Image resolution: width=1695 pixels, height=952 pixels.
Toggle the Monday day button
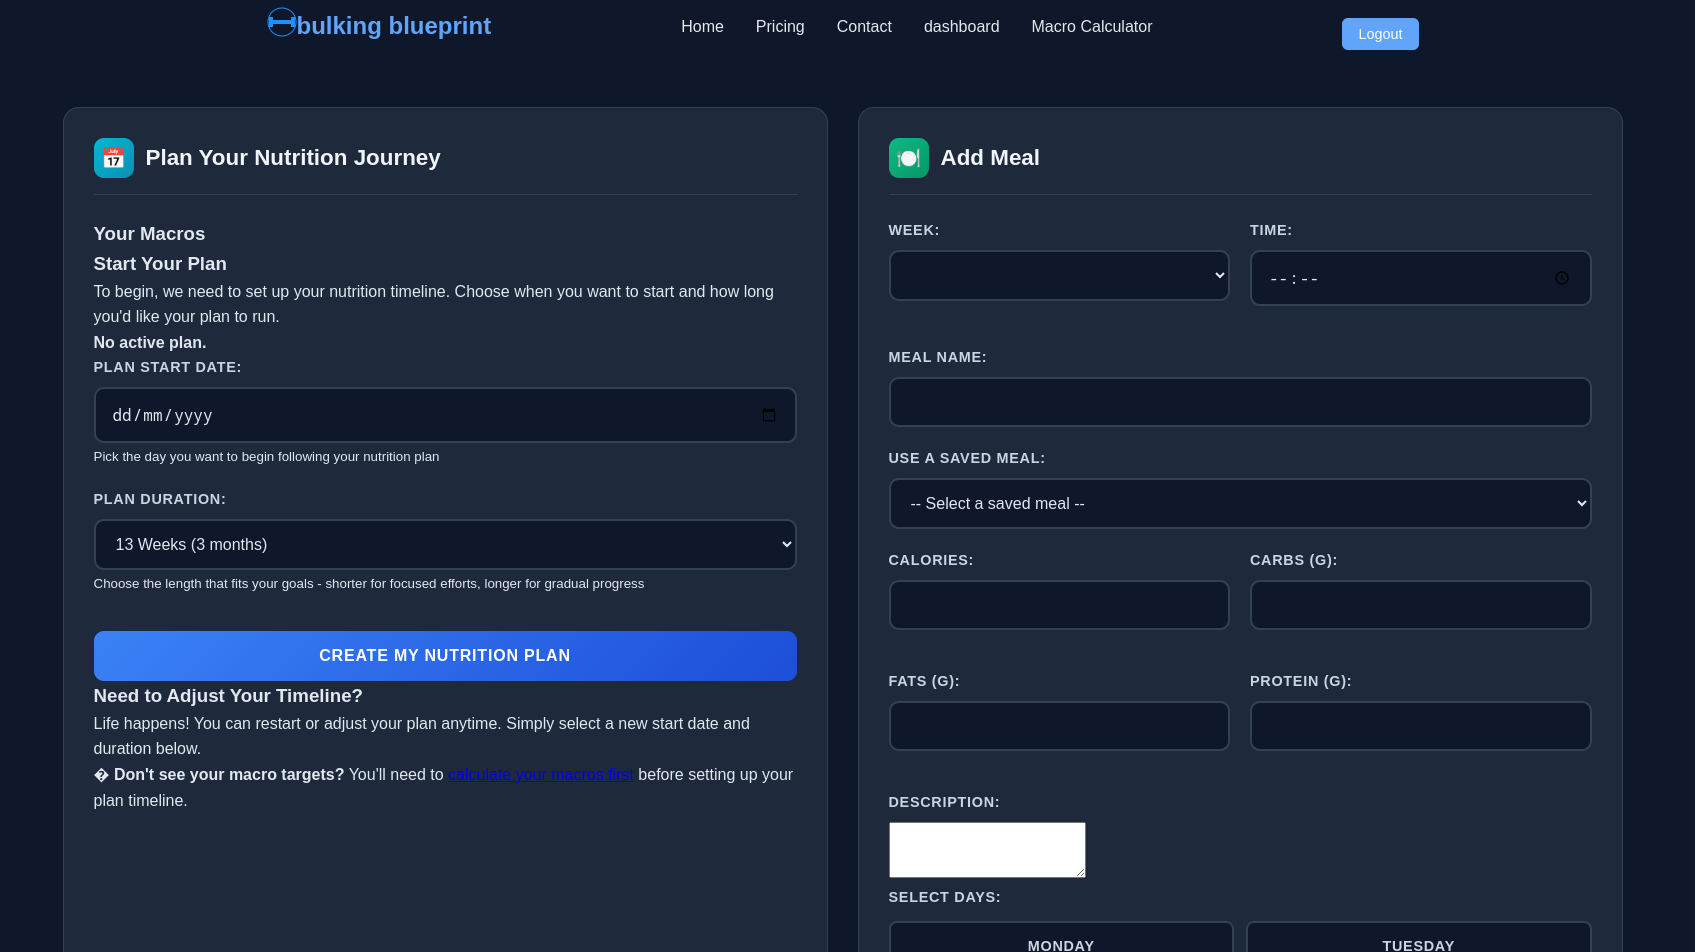[x=1060, y=942]
